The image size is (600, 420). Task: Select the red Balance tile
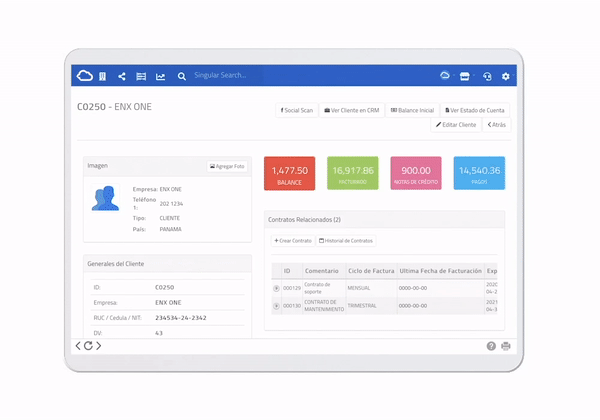(290, 173)
